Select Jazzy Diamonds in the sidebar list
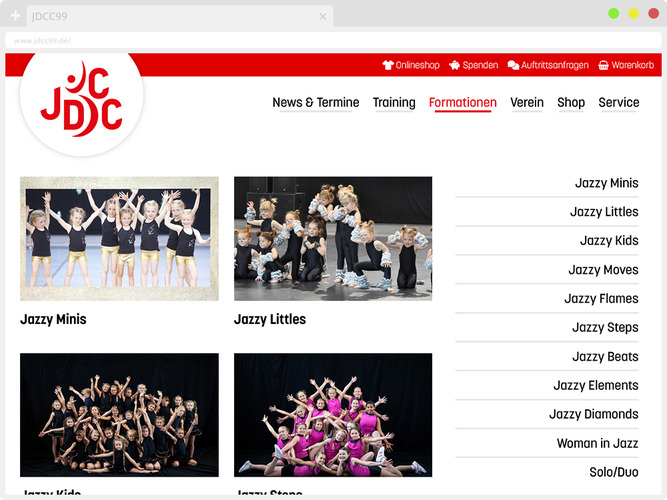667x500 pixels. pos(593,414)
